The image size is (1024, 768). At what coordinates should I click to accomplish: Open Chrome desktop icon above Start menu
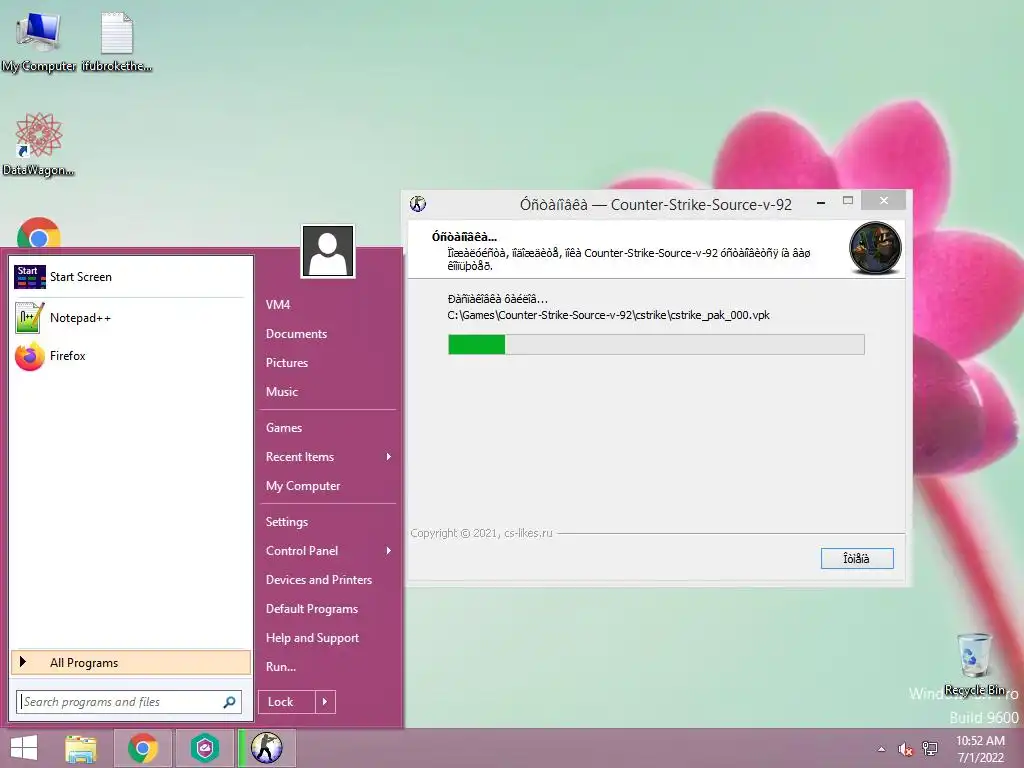coord(39,233)
